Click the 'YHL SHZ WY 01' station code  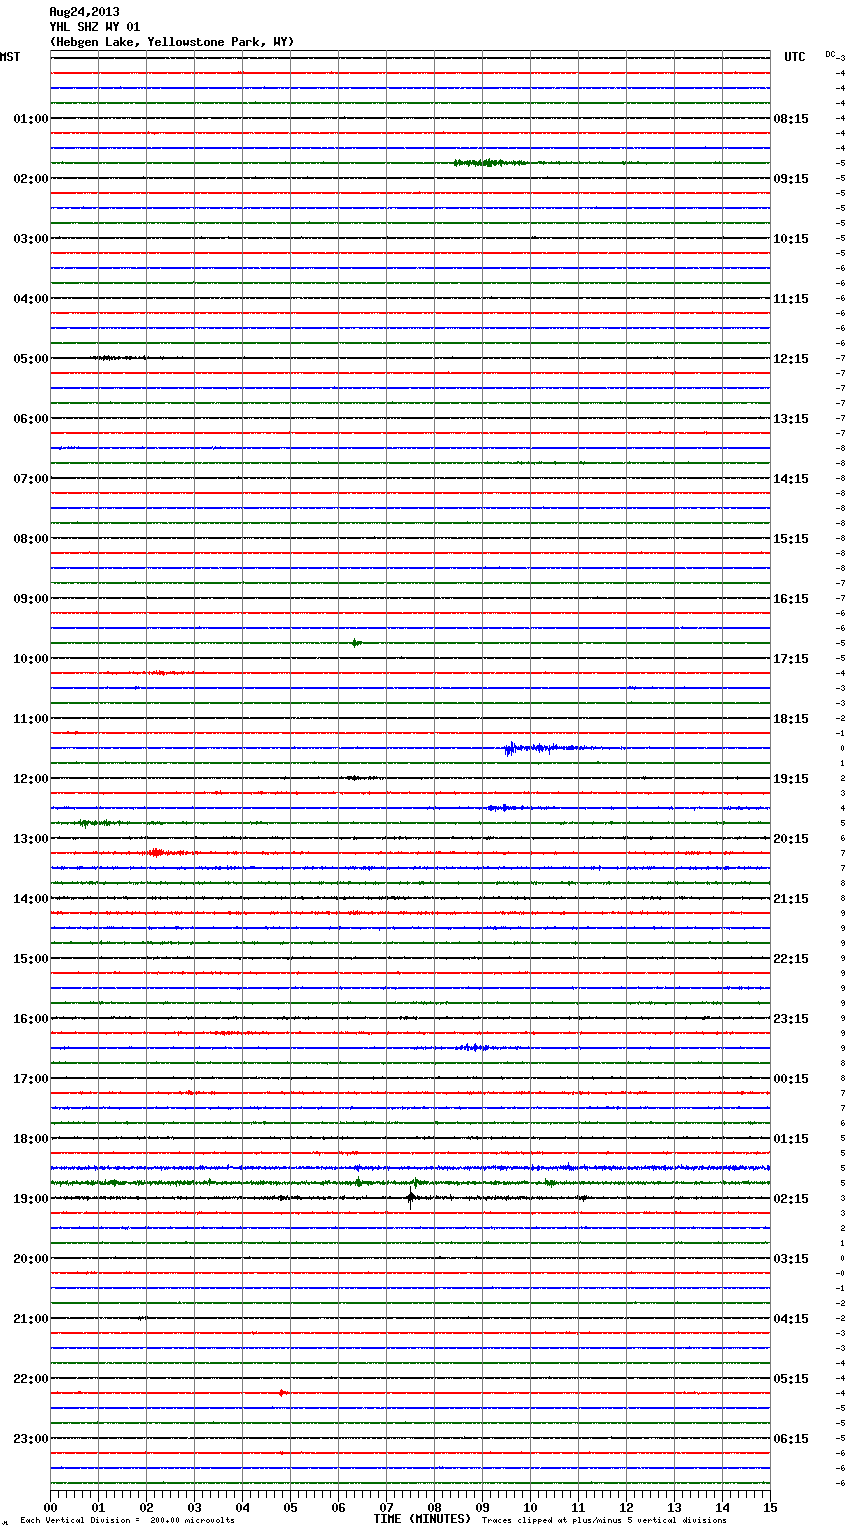tap(94, 27)
